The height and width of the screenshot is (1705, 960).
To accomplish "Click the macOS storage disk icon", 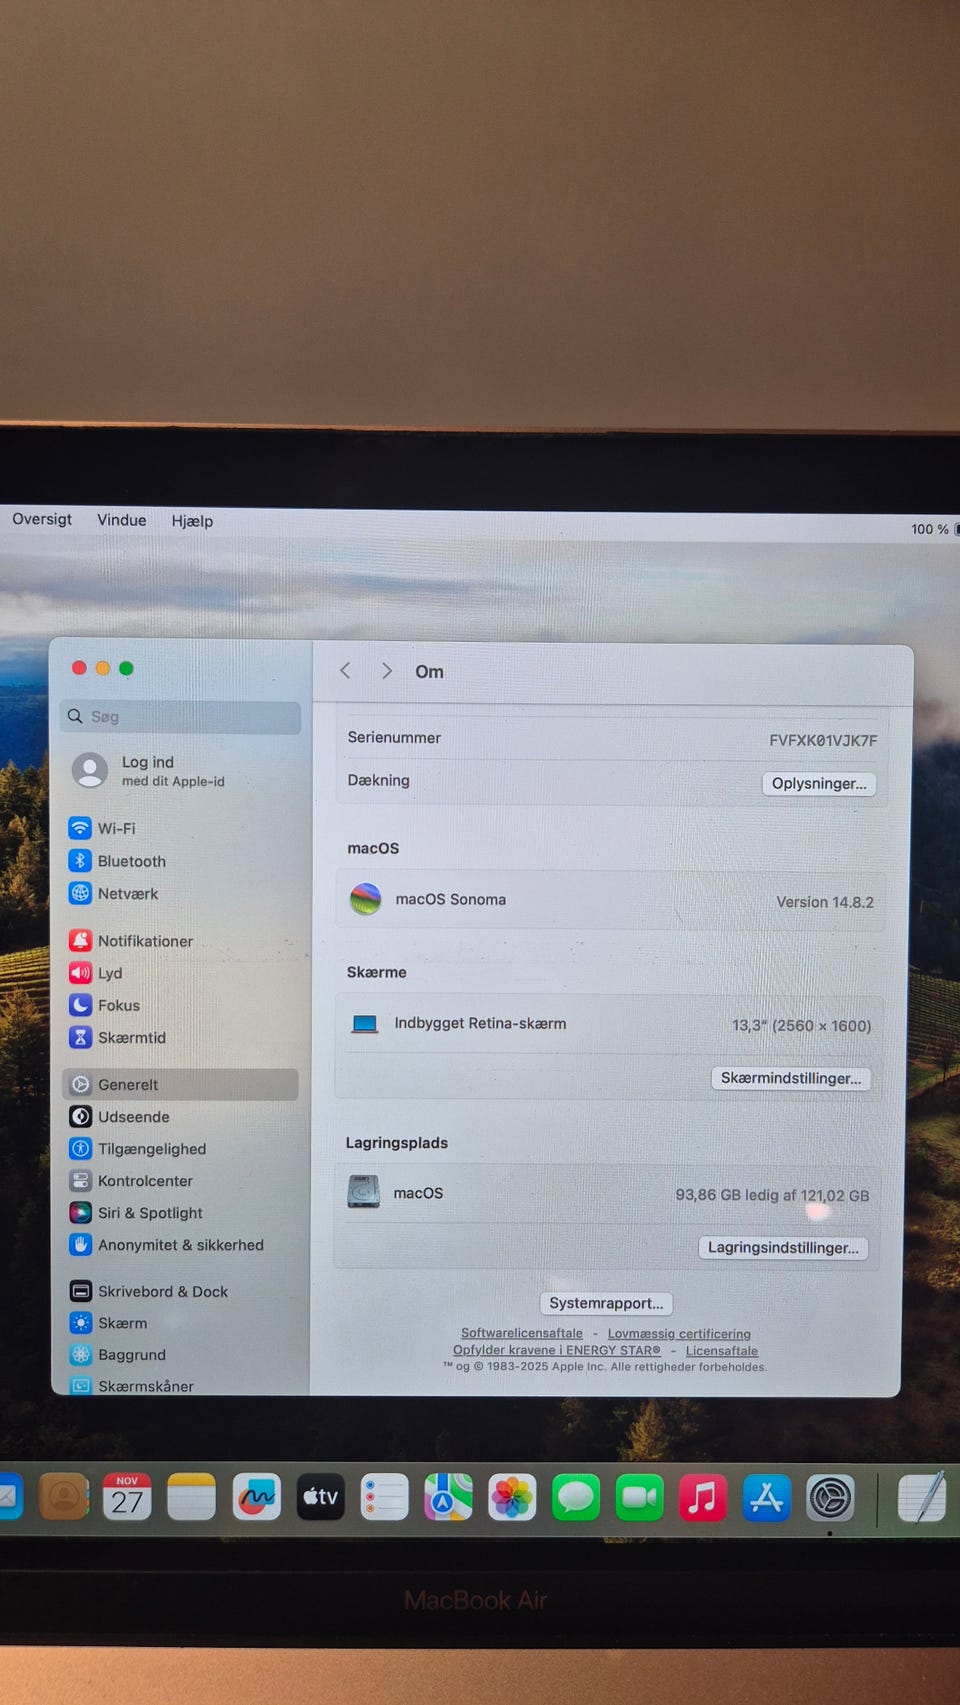I will [363, 1192].
